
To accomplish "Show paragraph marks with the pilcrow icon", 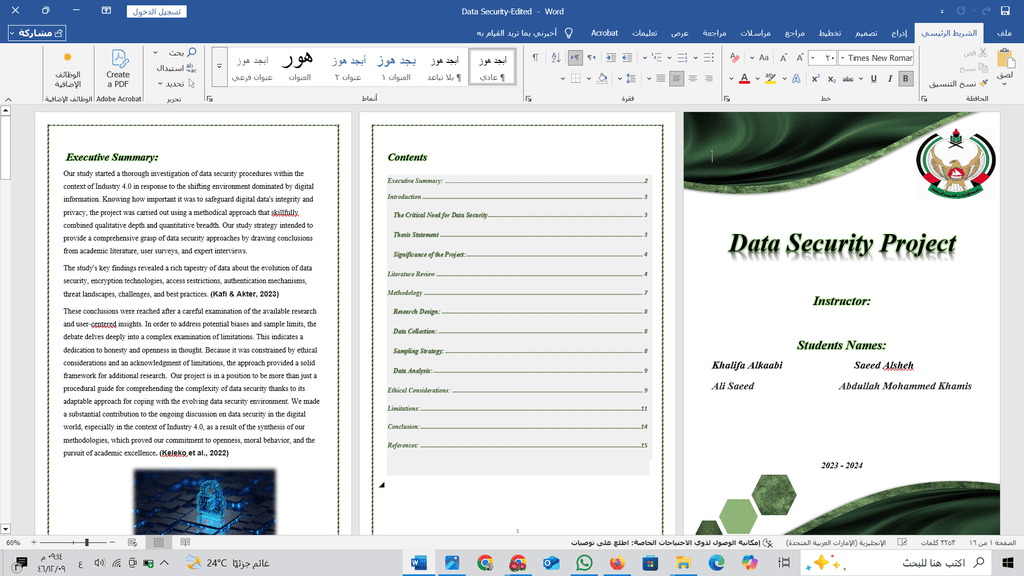I will pyautogui.click(x=535, y=58).
